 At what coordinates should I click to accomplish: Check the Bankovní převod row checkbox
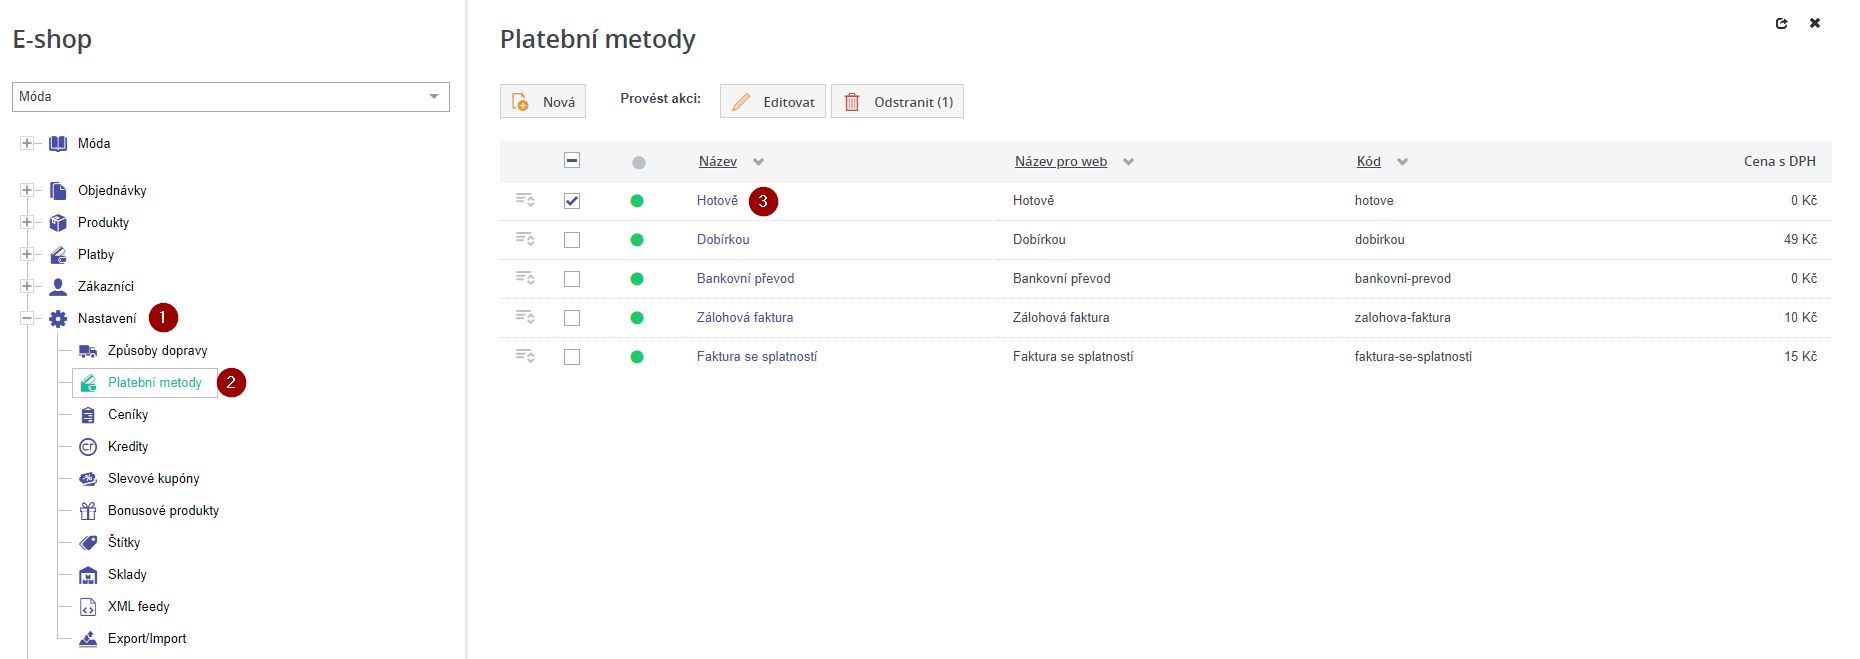572,279
